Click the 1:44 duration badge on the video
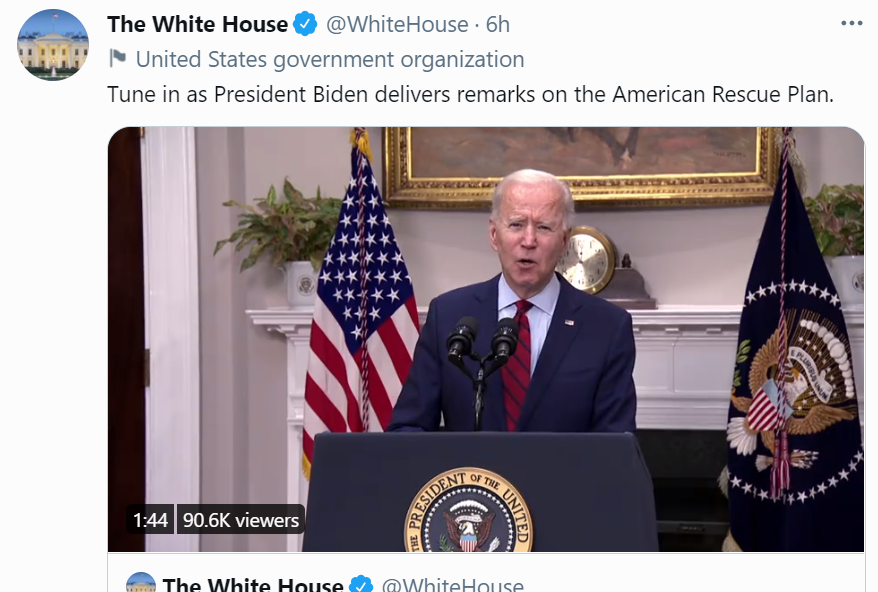878x592 pixels. pyautogui.click(x=150, y=520)
